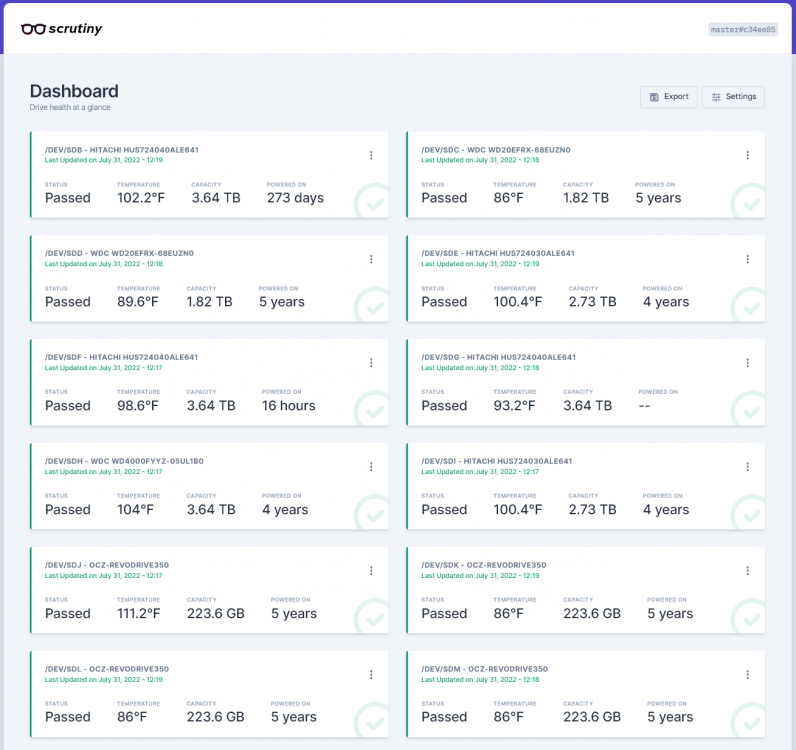796x750 pixels.
Task: Open the /DEV/SDB - HITACHI HUS724040ALE641 drive details
Action: (121, 150)
